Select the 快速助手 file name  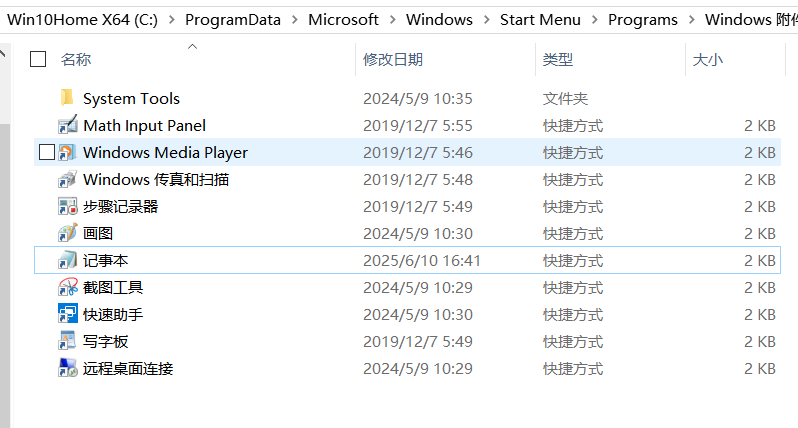coord(113,314)
